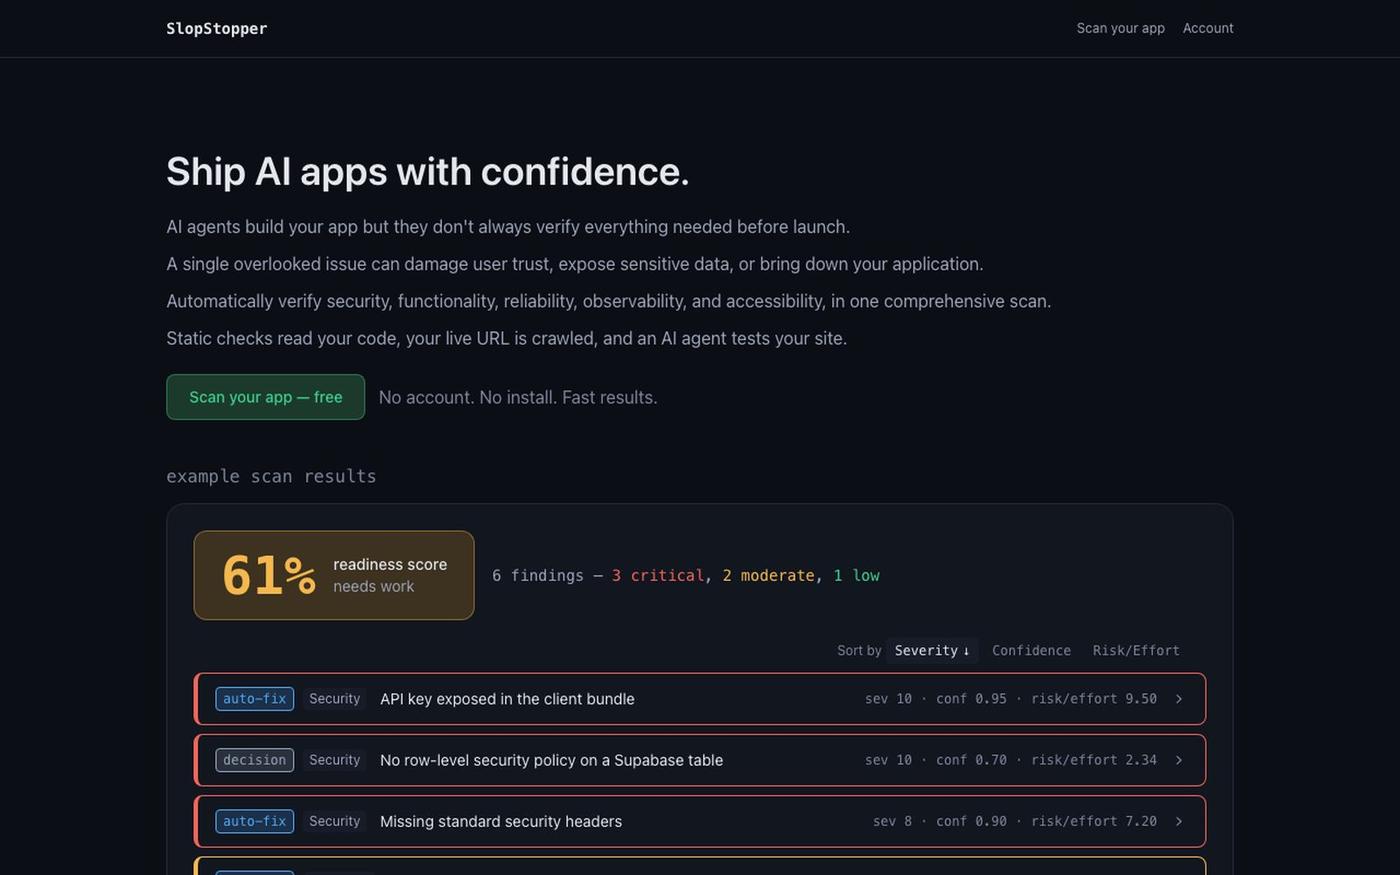Click the green Scan your app — free button
The width and height of the screenshot is (1400, 875).
pos(265,397)
